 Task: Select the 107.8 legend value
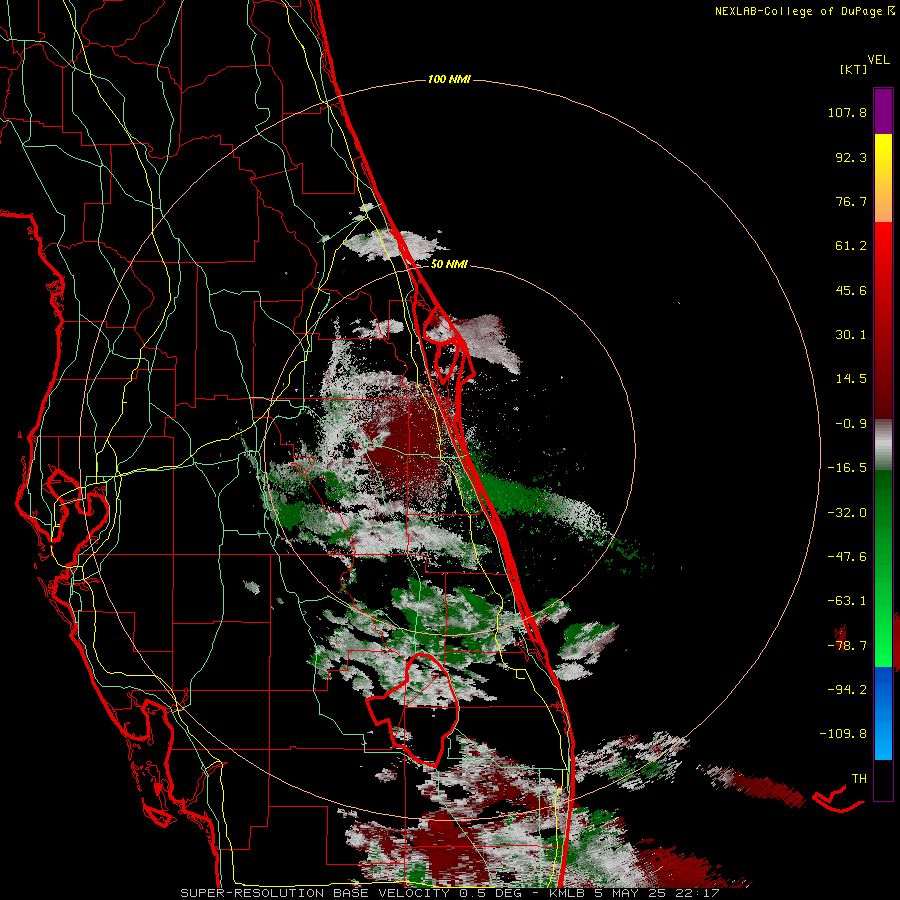(x=847, y=112)
